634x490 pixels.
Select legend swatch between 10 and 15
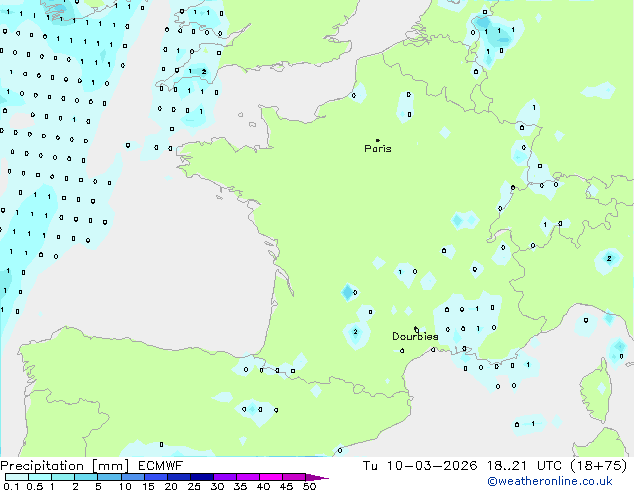tap(132, 477)
